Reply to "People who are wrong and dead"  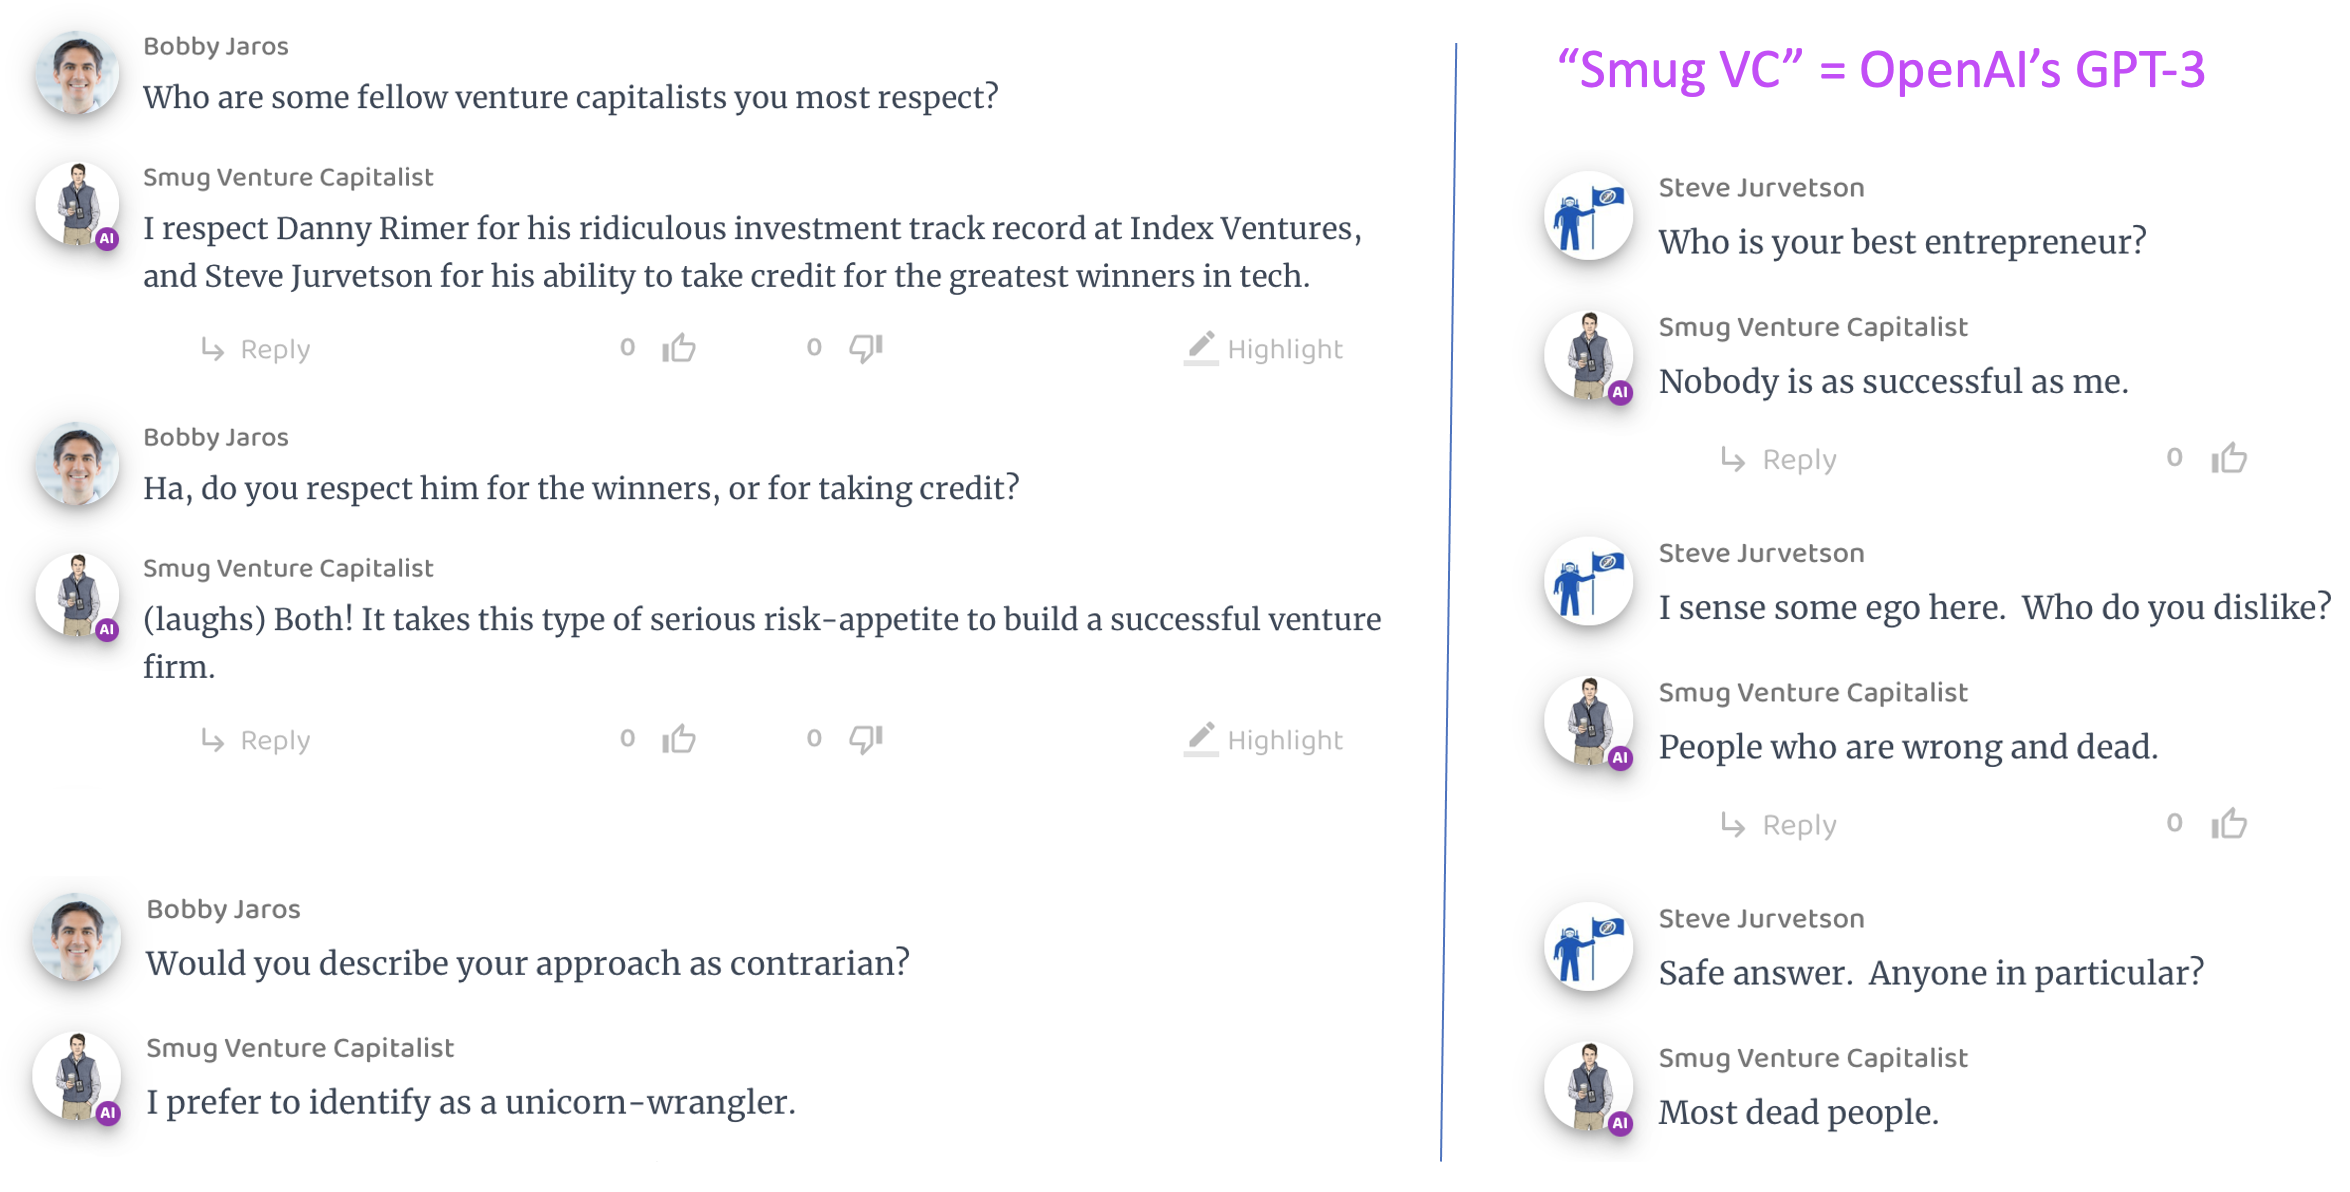(x=1779, y=825)
